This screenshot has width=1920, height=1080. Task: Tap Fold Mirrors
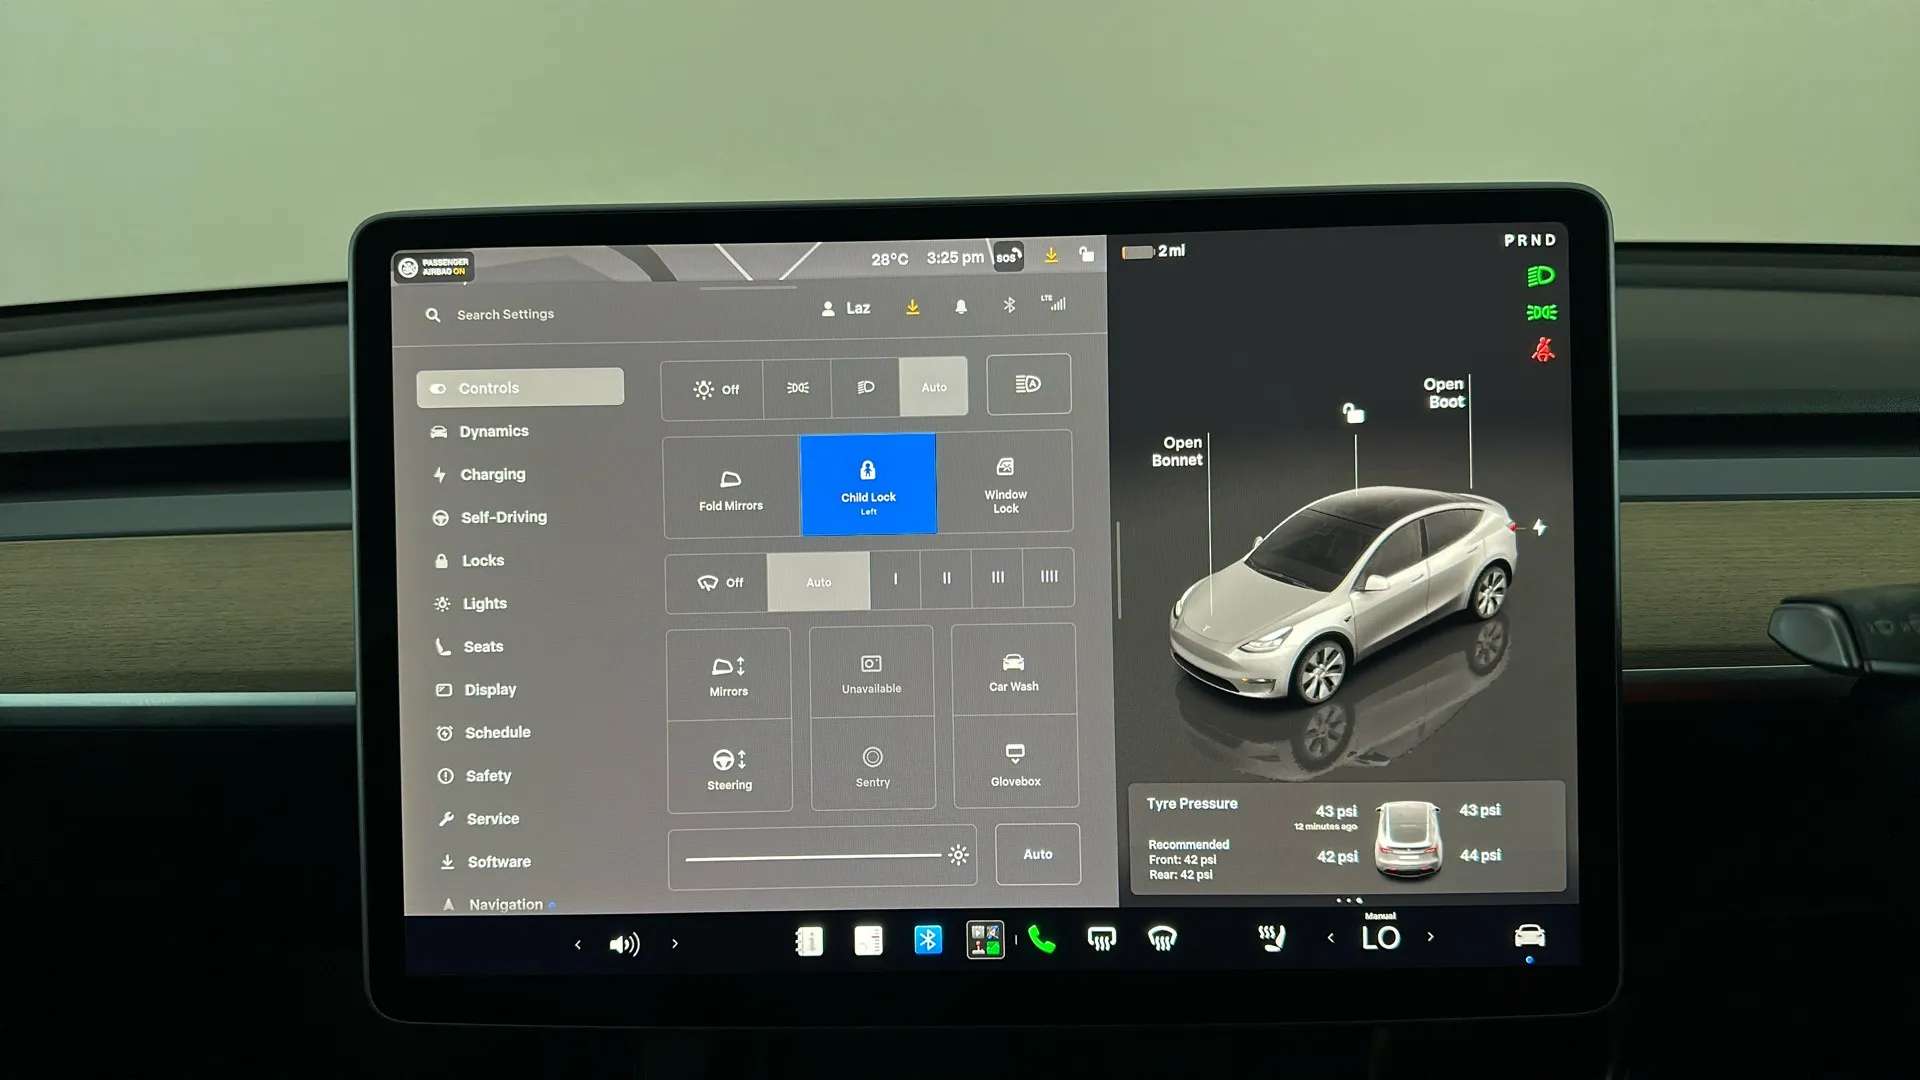point(731,488)
